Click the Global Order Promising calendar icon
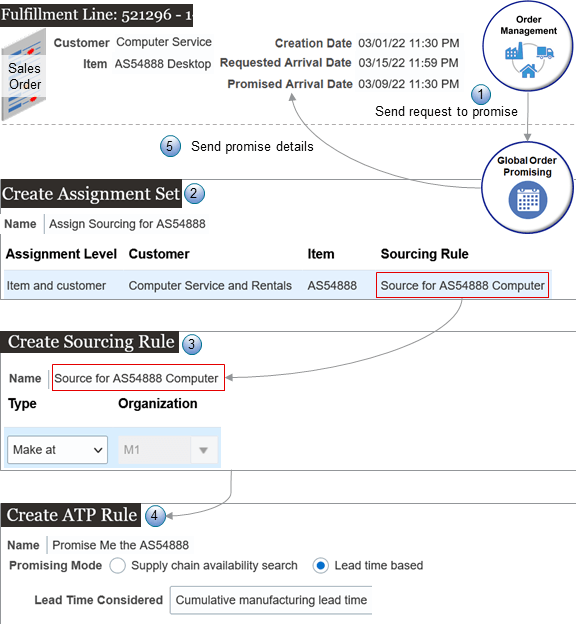 click(528, 200)
